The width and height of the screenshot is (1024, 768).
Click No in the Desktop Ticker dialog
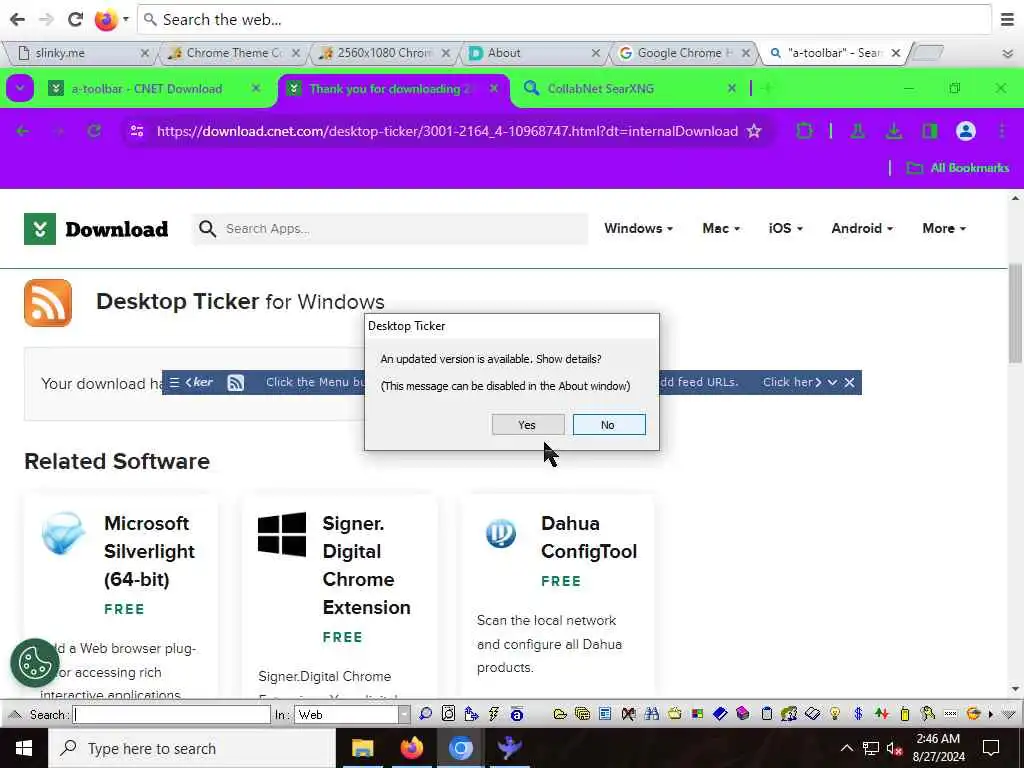click(609, 424)
